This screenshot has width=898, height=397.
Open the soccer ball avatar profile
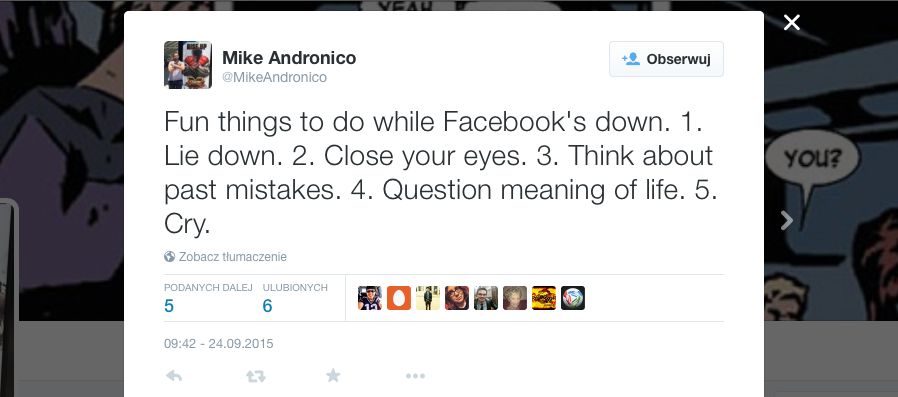[573, 298]
